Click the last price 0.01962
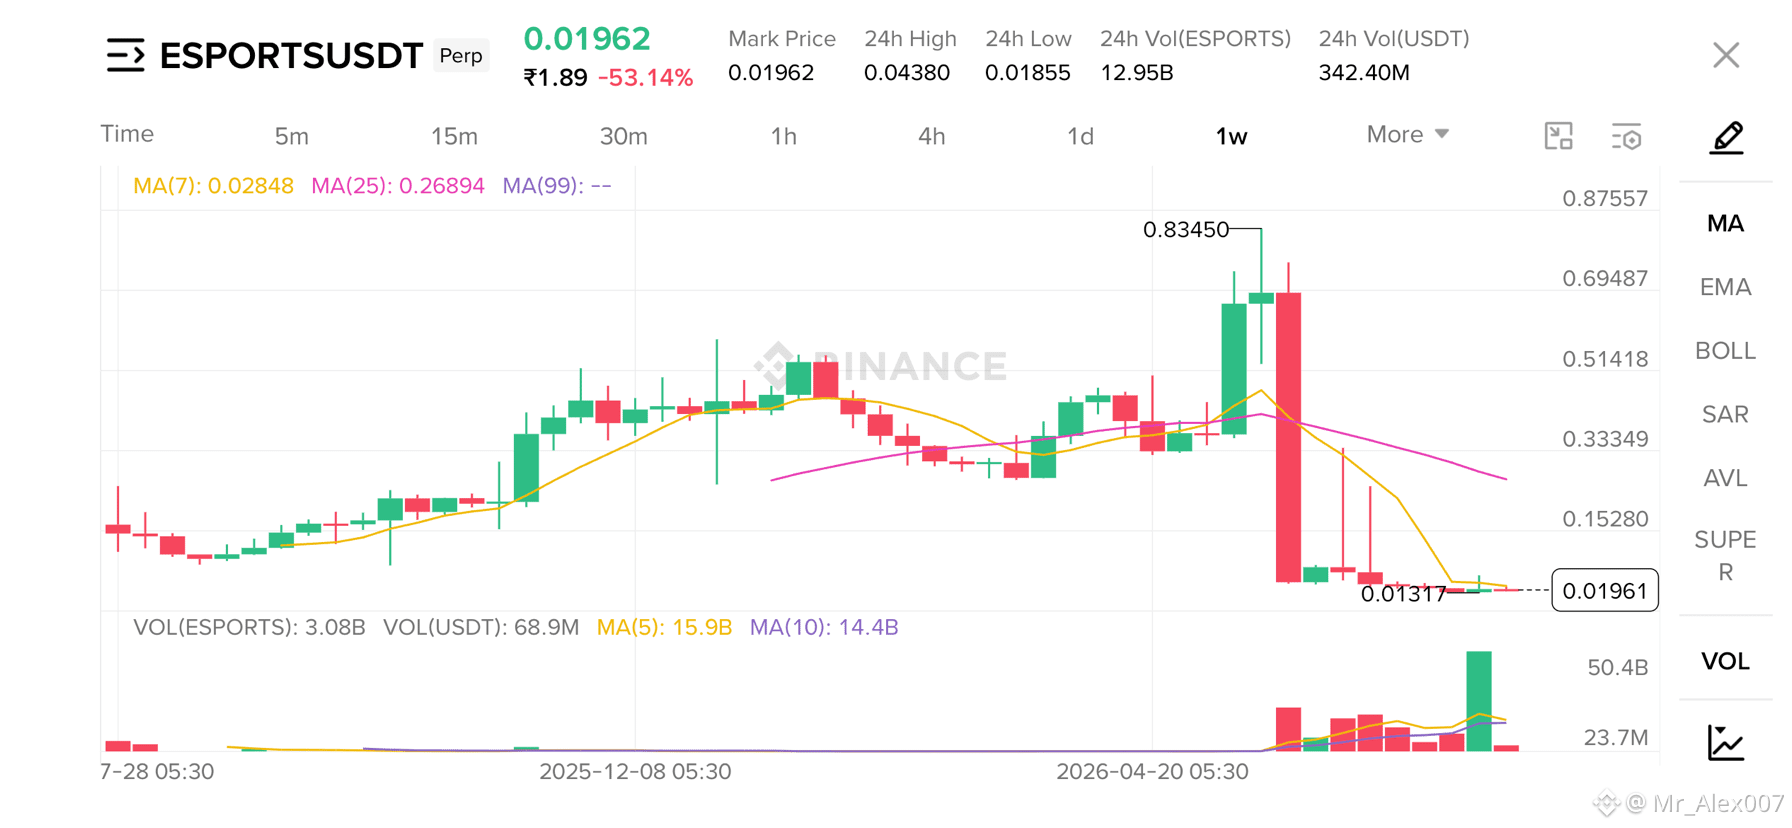1792x828 pixels. 587,39
